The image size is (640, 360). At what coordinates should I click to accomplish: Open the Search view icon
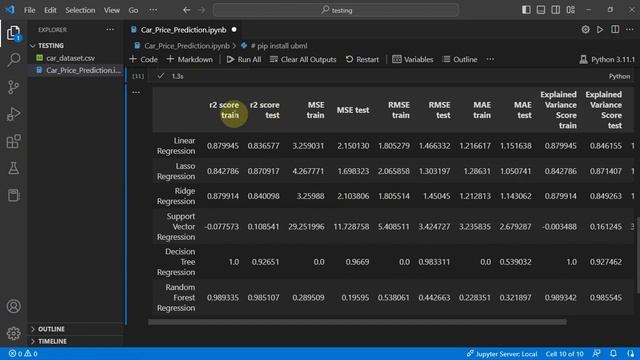13,60
